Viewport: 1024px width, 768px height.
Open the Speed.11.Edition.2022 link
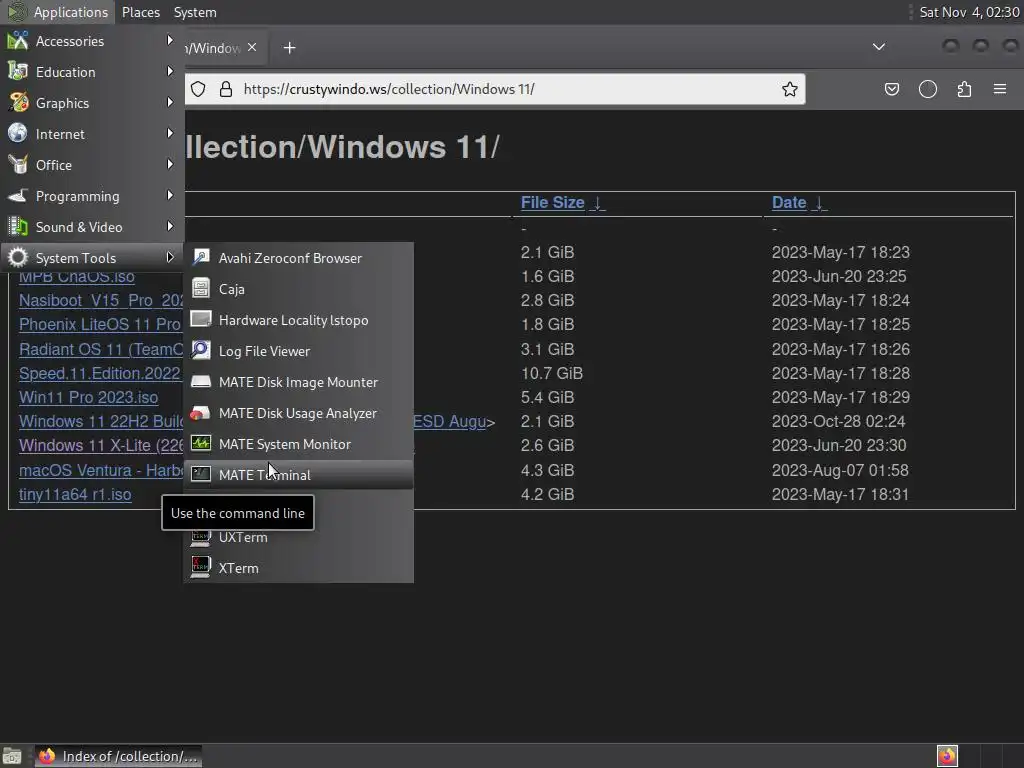click(101, 373)
